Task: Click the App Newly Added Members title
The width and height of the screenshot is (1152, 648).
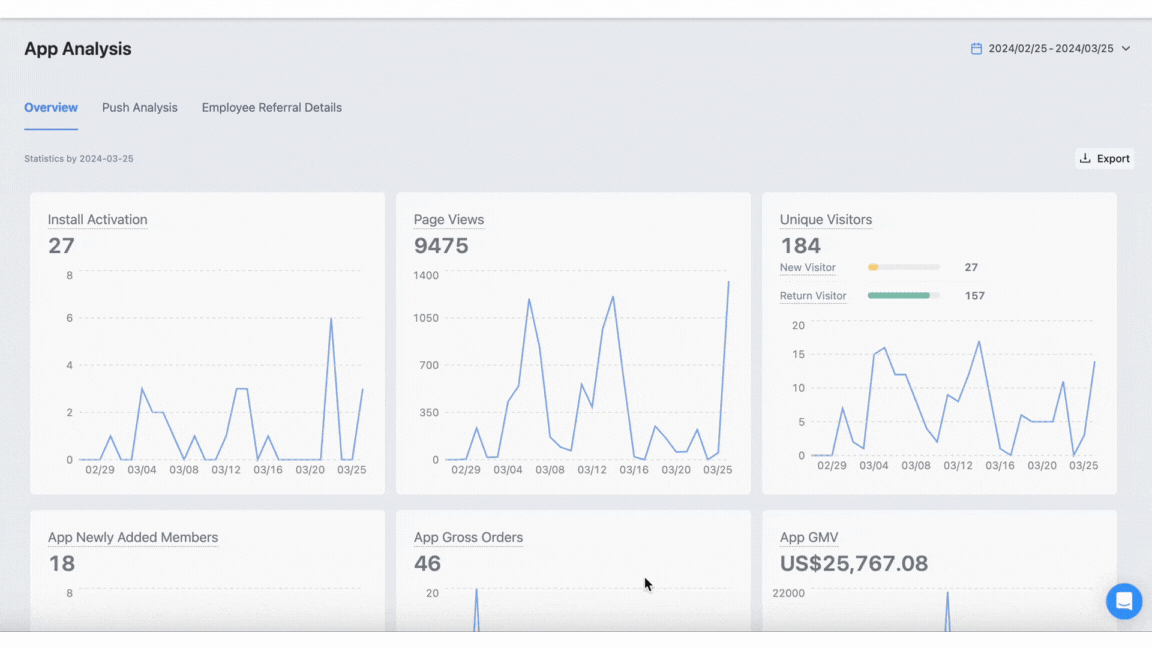Action: 133,537
